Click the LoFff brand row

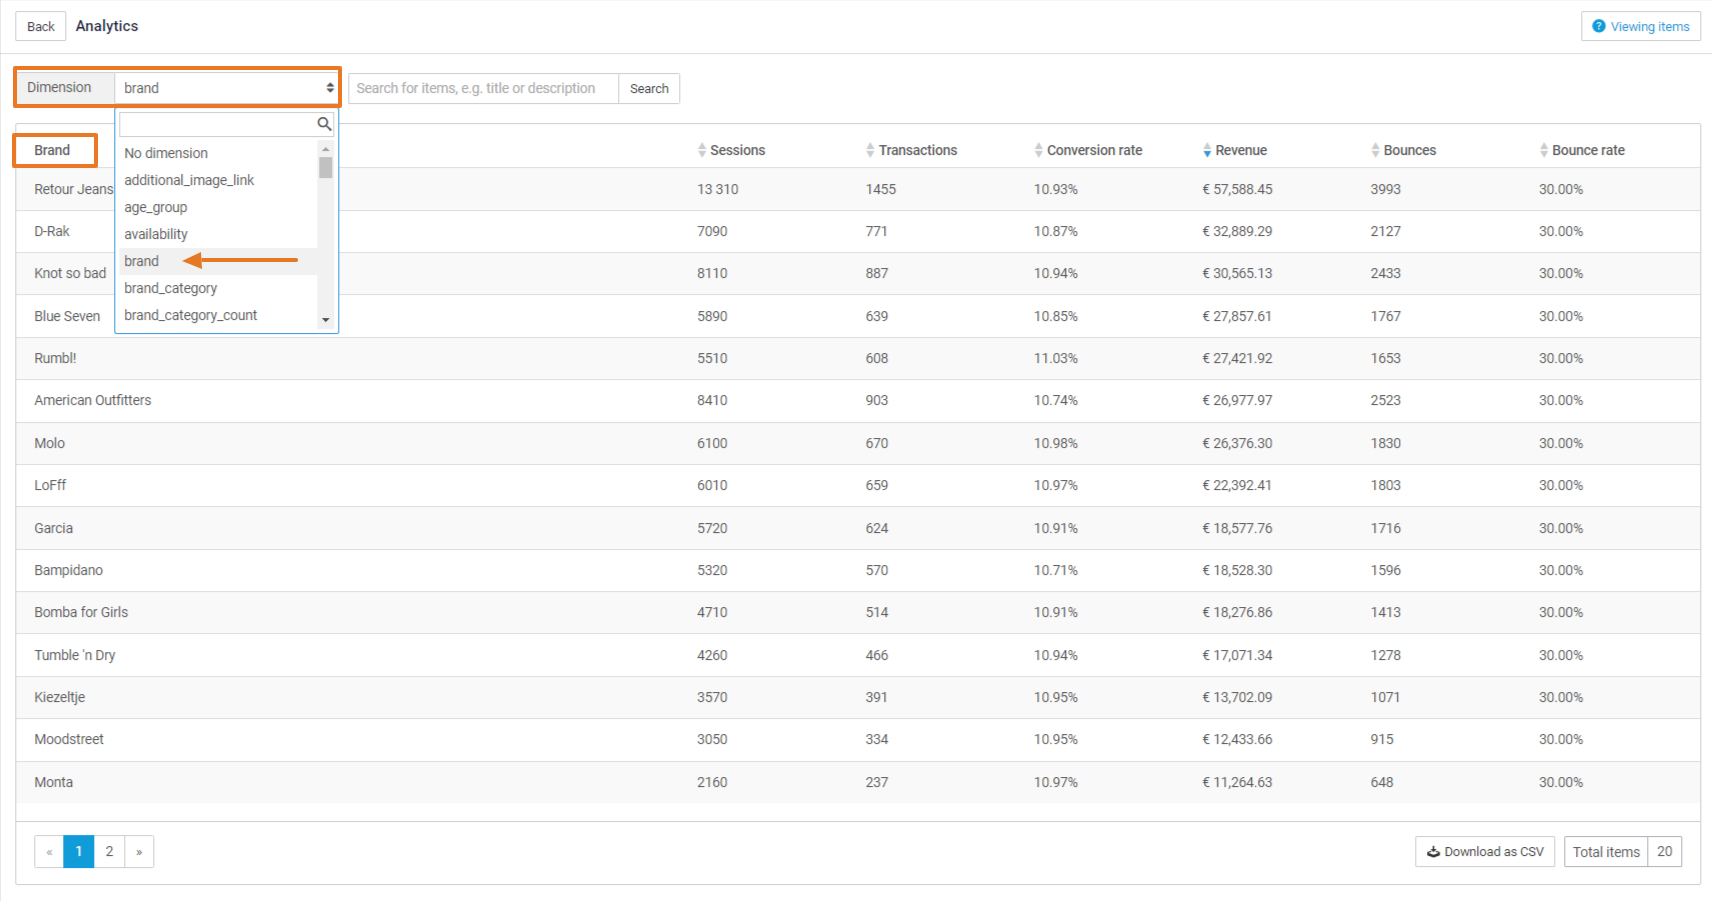(858, 485)
